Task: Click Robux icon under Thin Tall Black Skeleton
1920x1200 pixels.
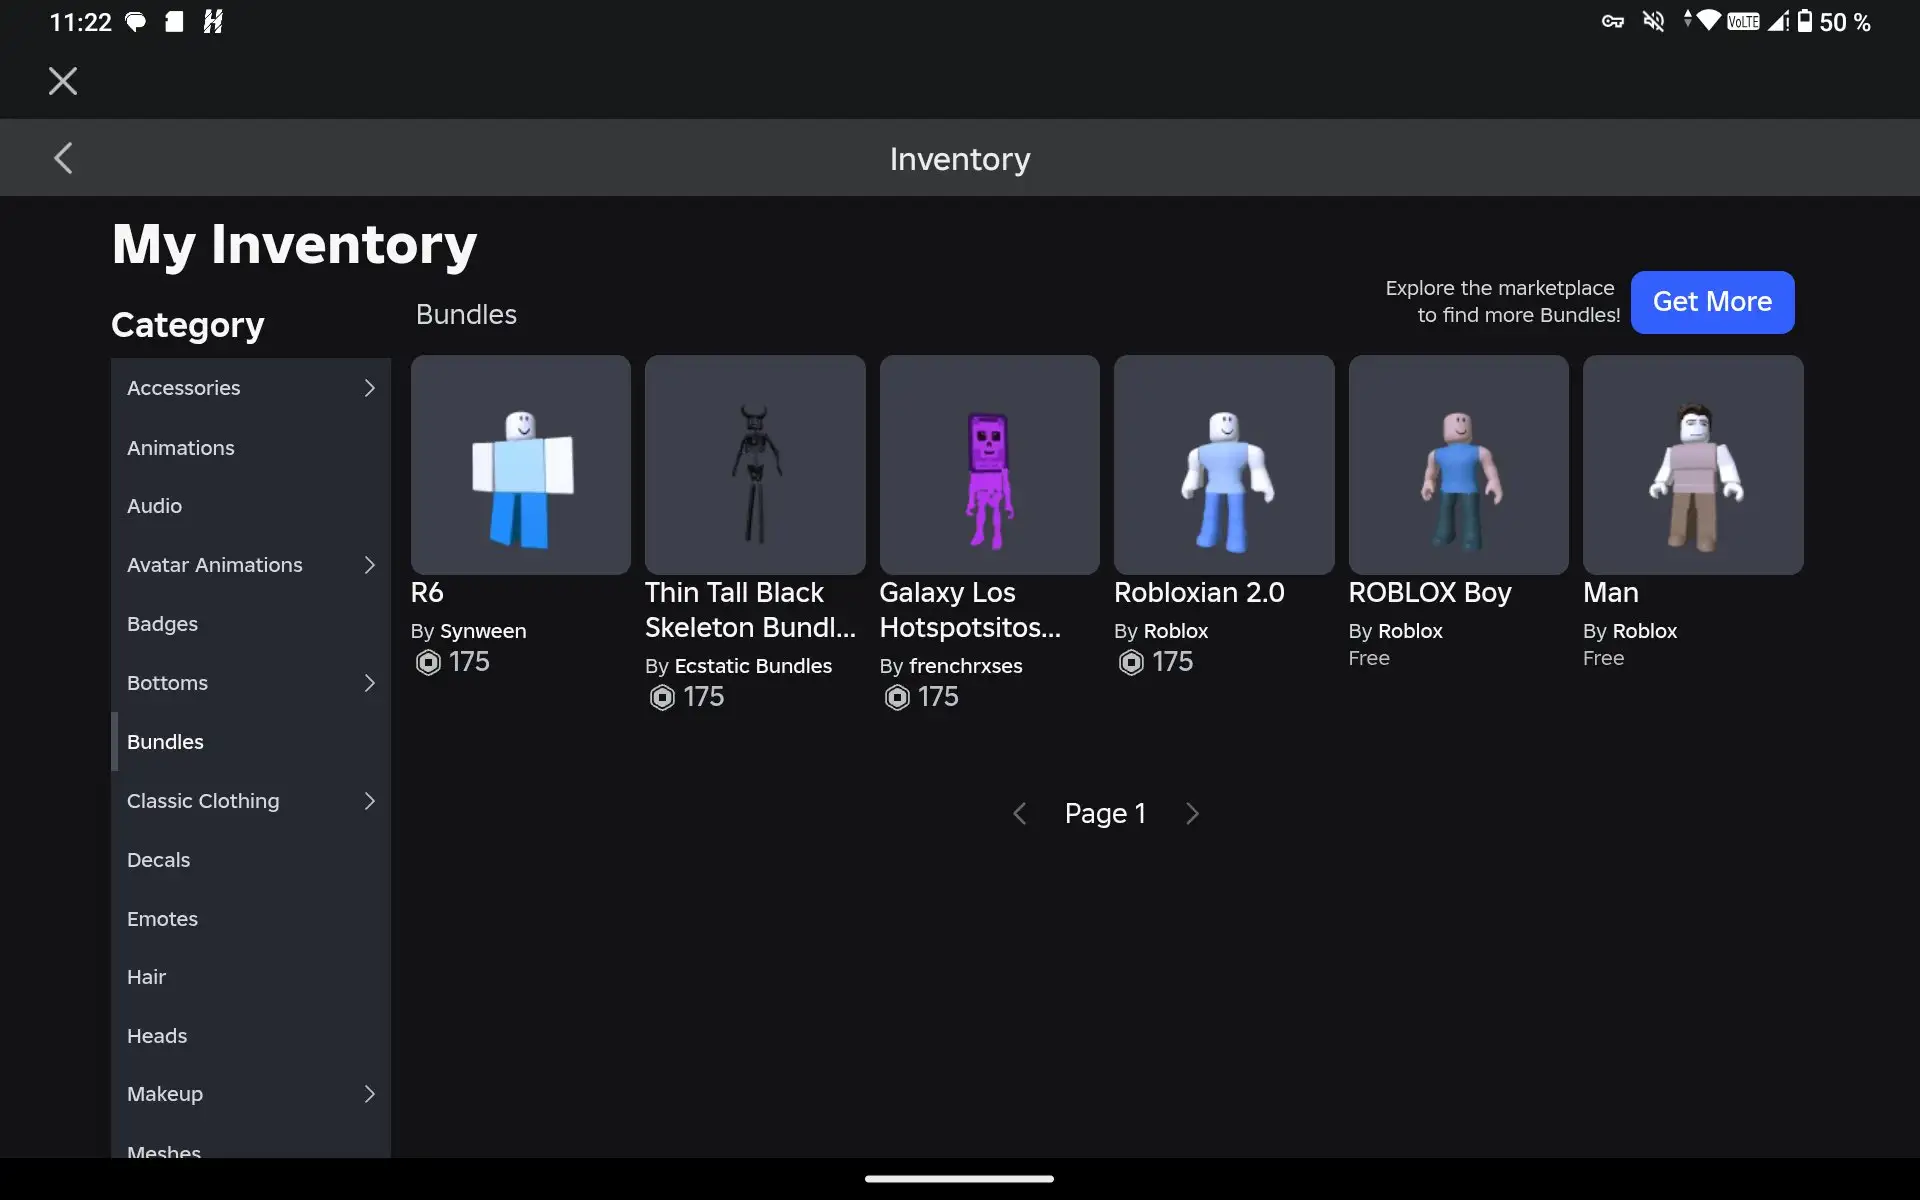Action: (662, 697)
